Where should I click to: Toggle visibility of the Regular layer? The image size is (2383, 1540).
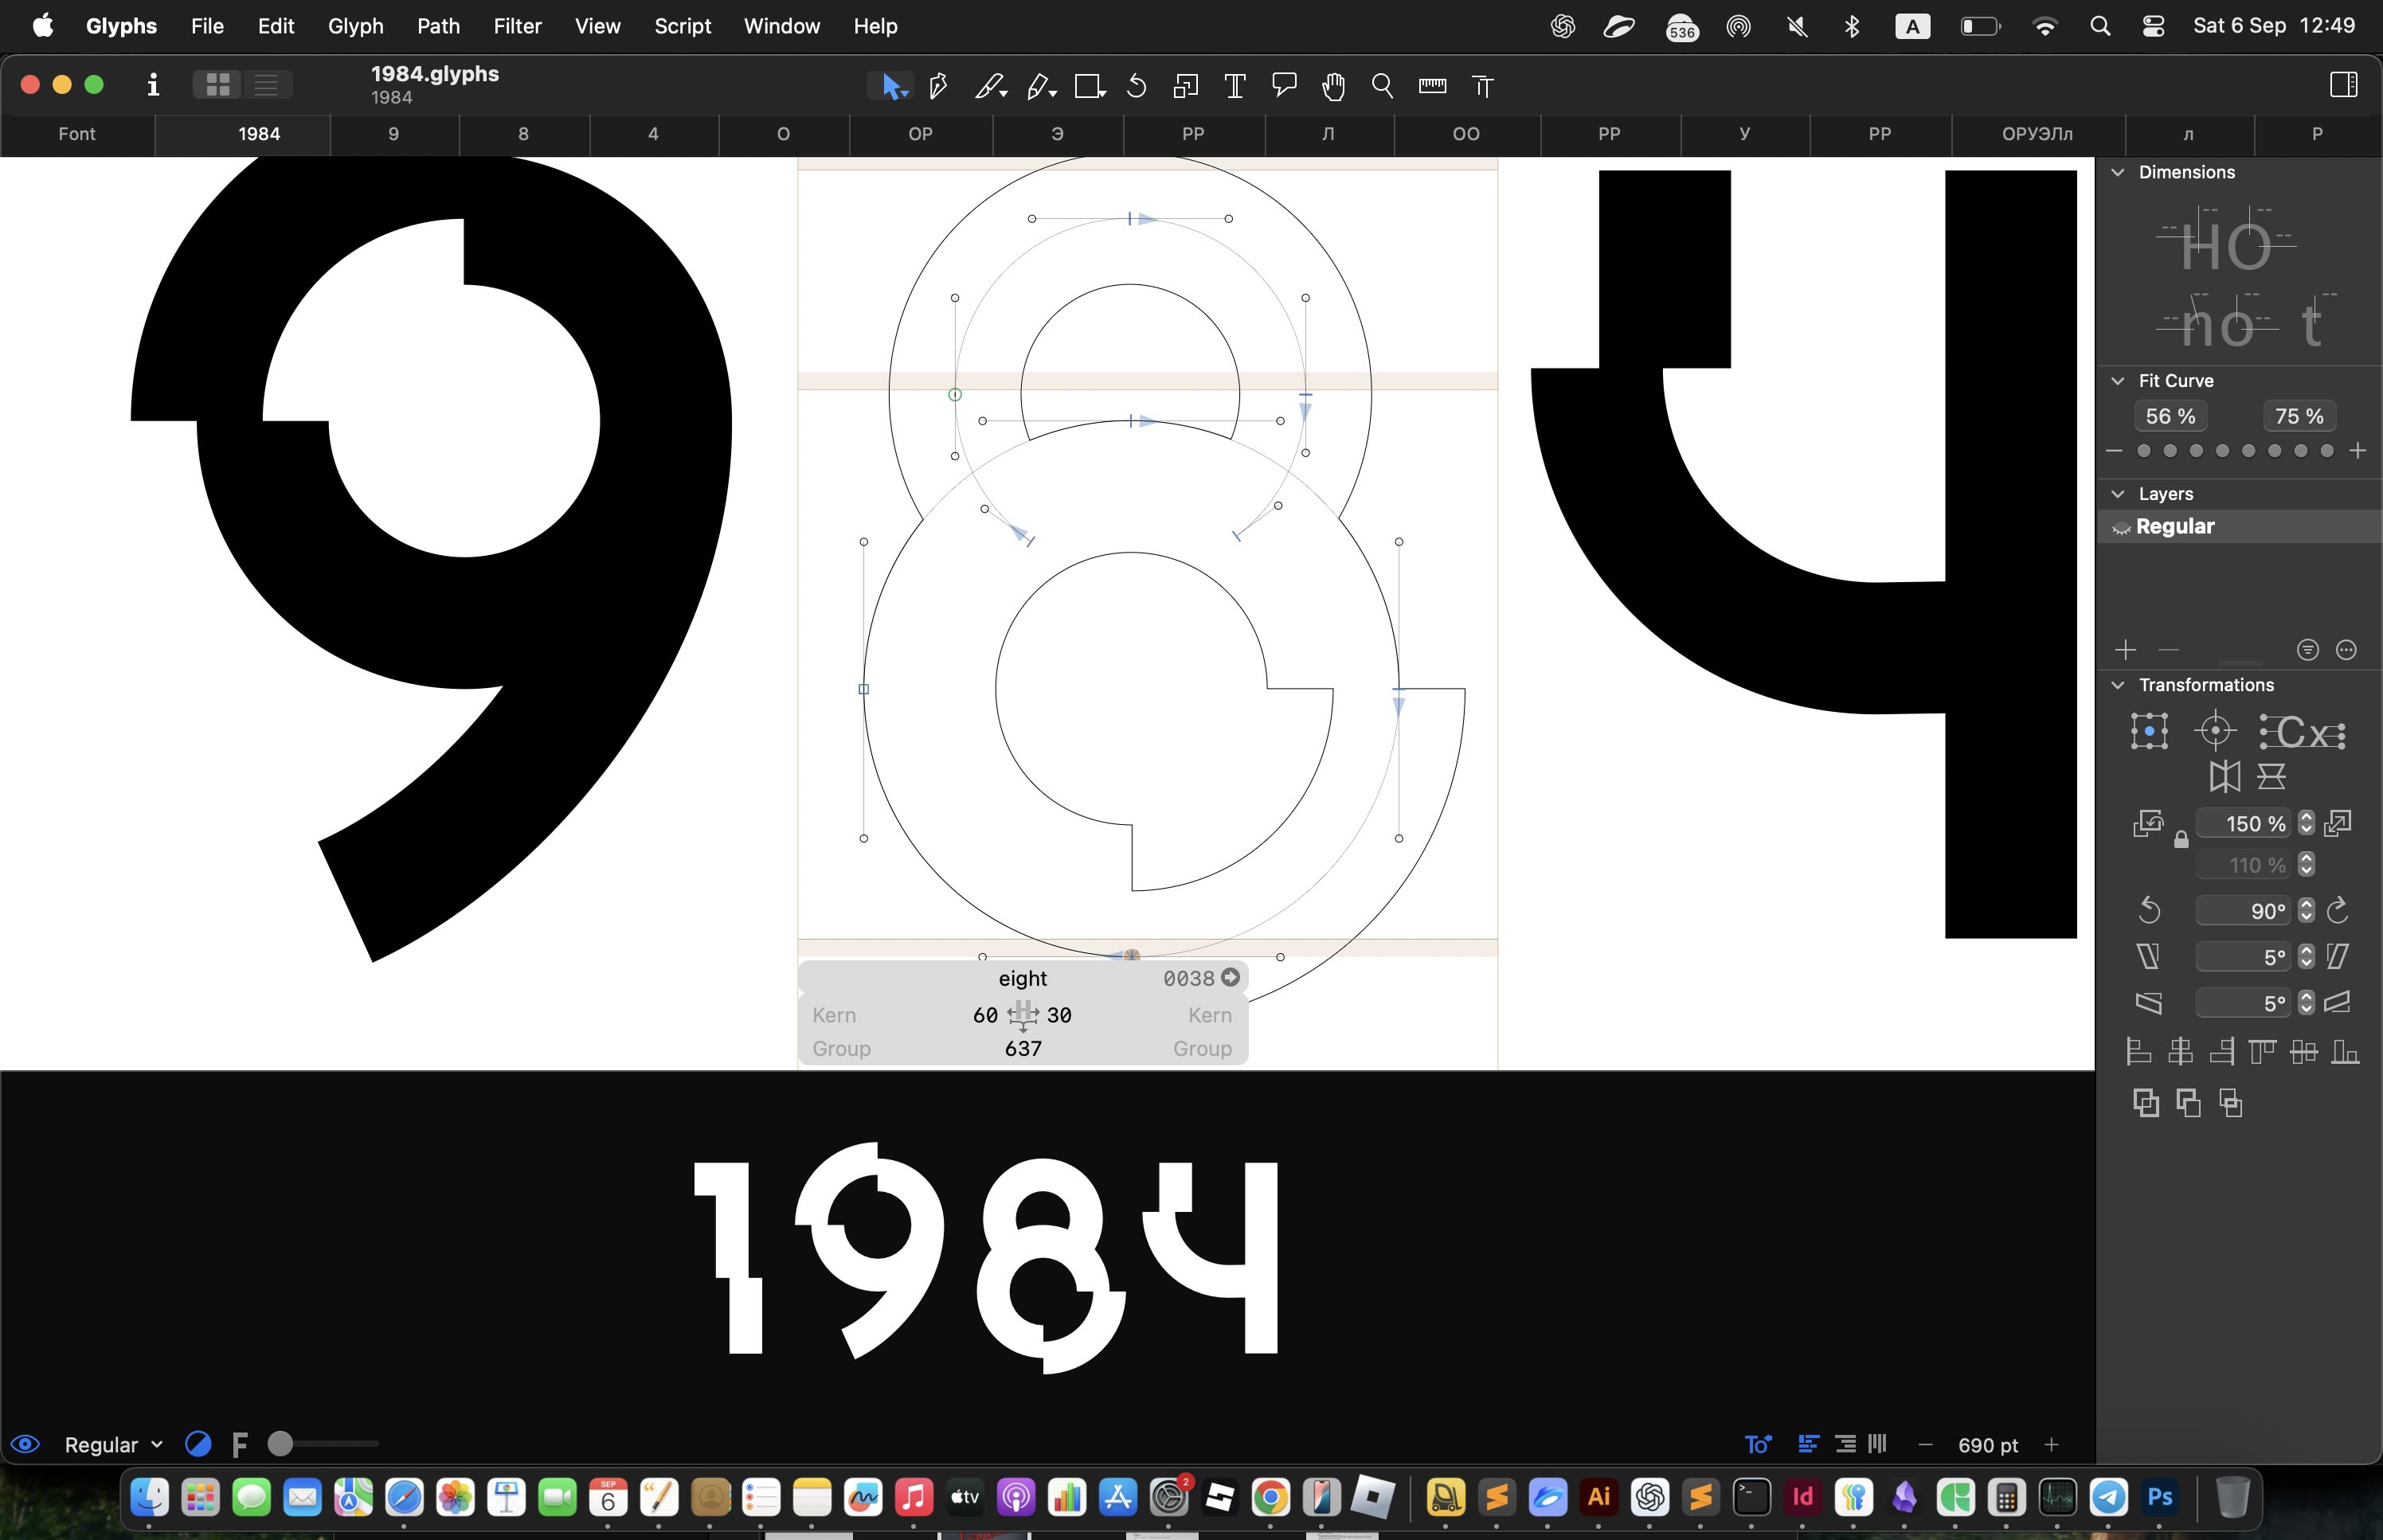(2121, 527)
